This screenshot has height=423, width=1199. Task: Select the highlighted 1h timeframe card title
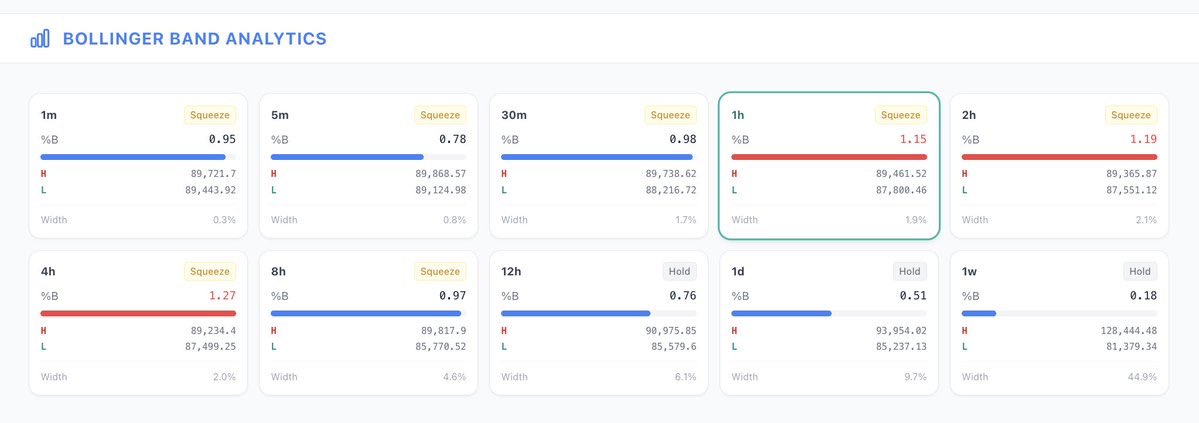738,116
